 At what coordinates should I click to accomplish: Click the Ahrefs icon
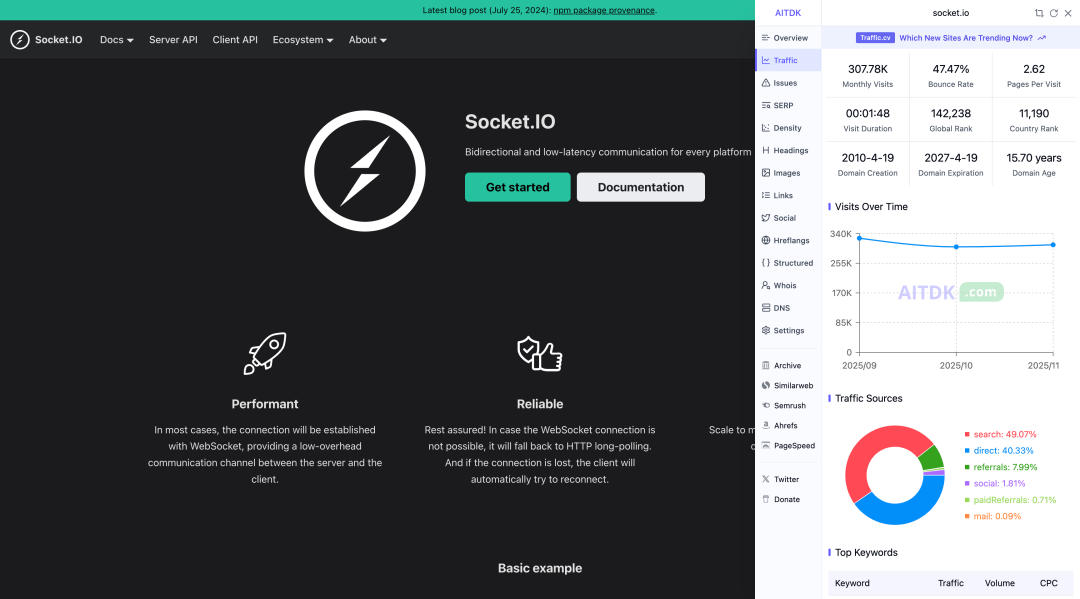point(766,425)
